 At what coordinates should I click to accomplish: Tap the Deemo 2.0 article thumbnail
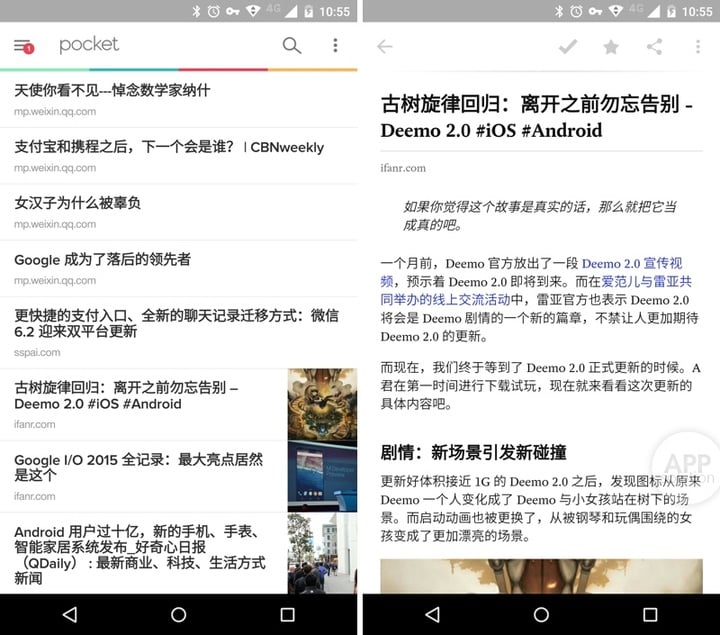[322, 405]
